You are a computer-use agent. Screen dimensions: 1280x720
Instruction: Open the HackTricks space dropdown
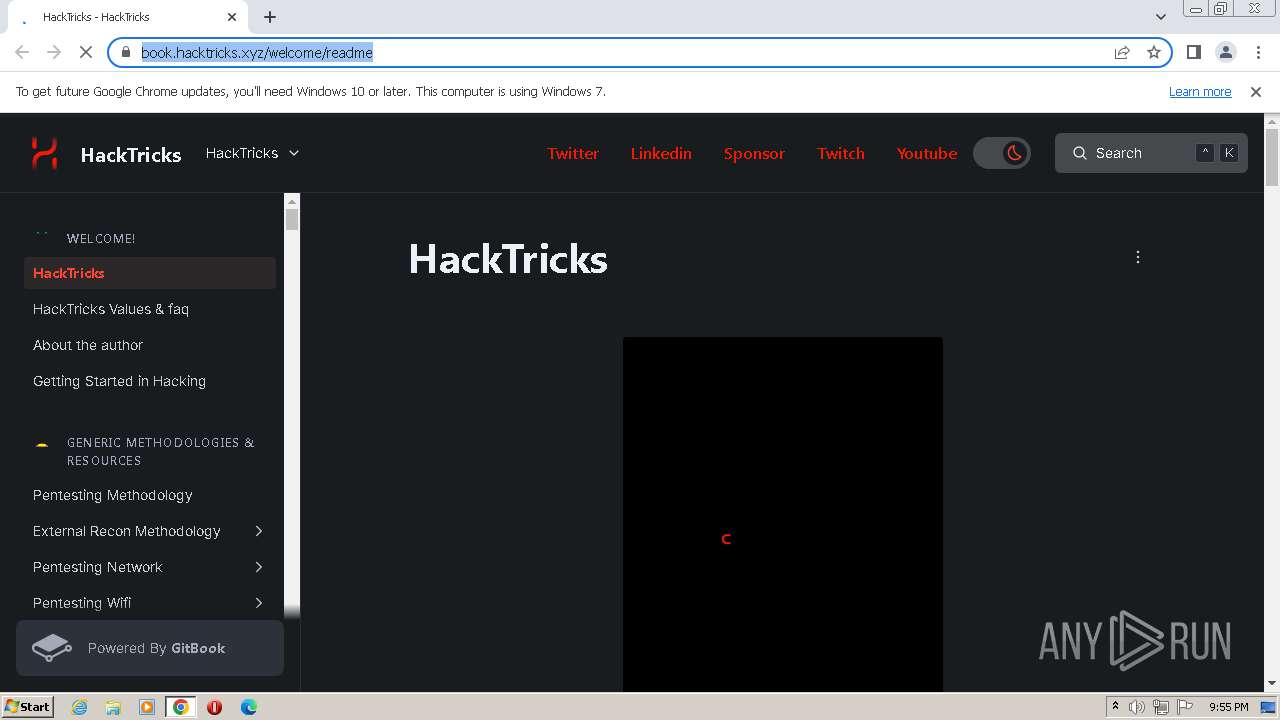click(252, 153)
